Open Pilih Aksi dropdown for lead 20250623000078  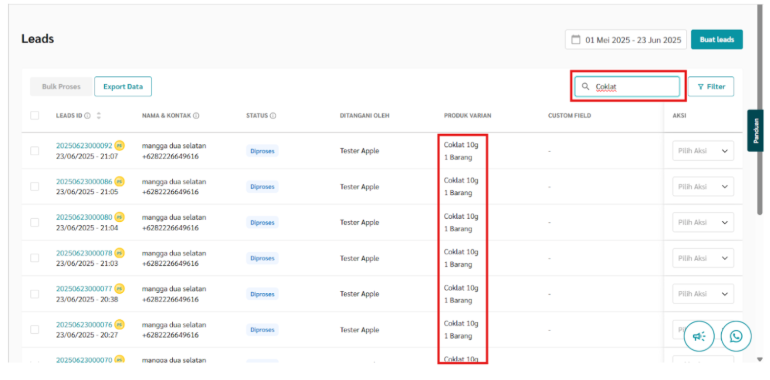[x=703, y=258]
